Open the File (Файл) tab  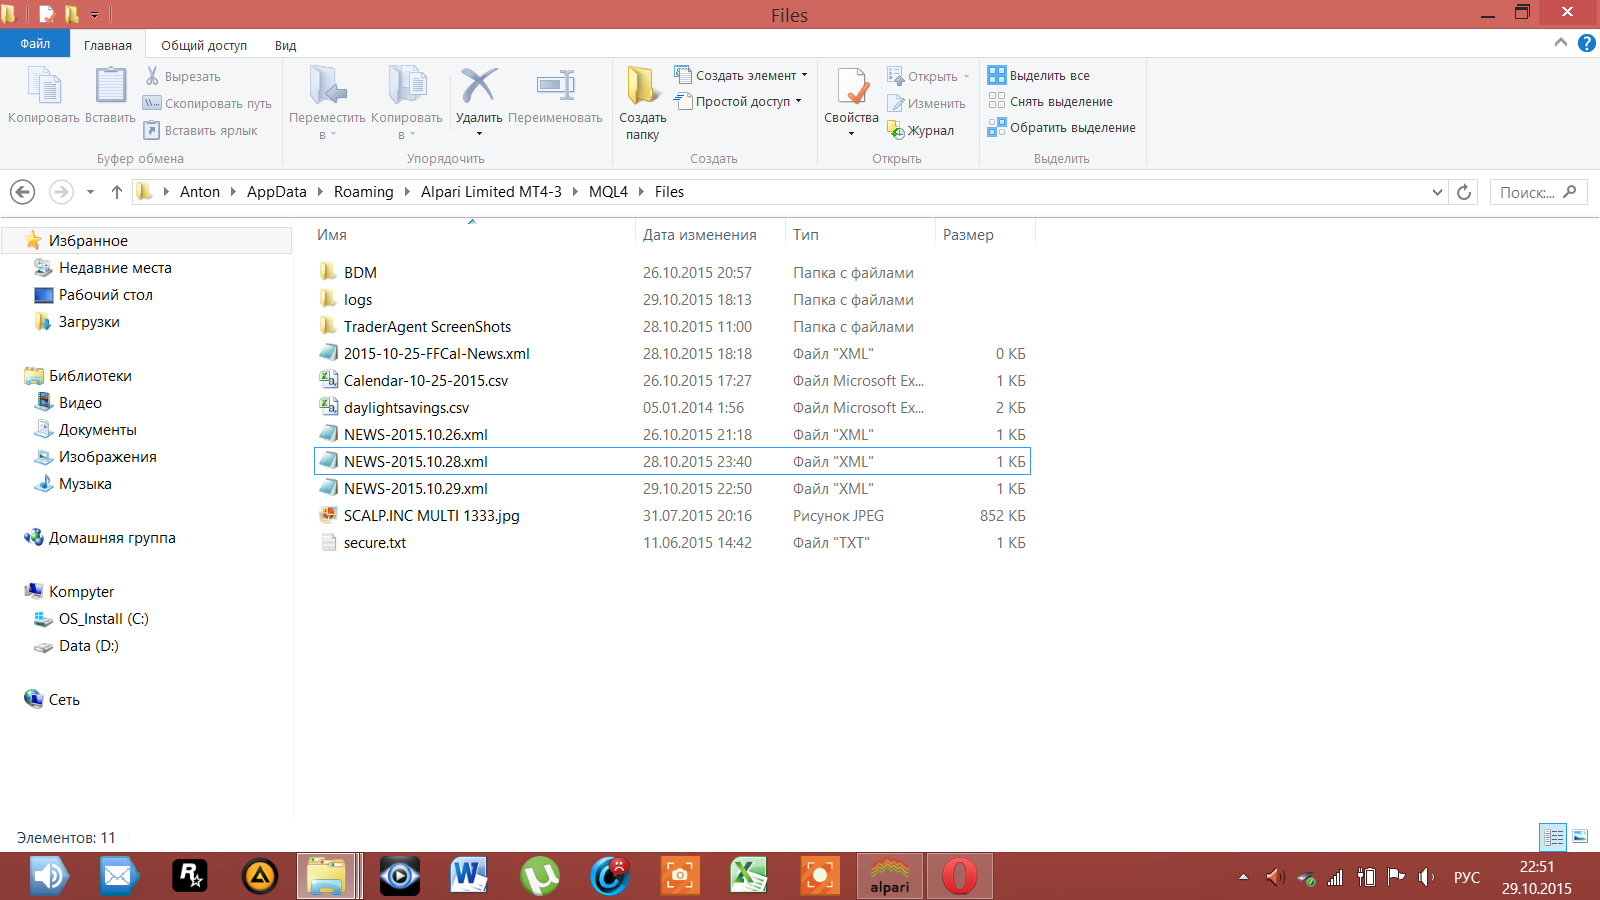35,44
